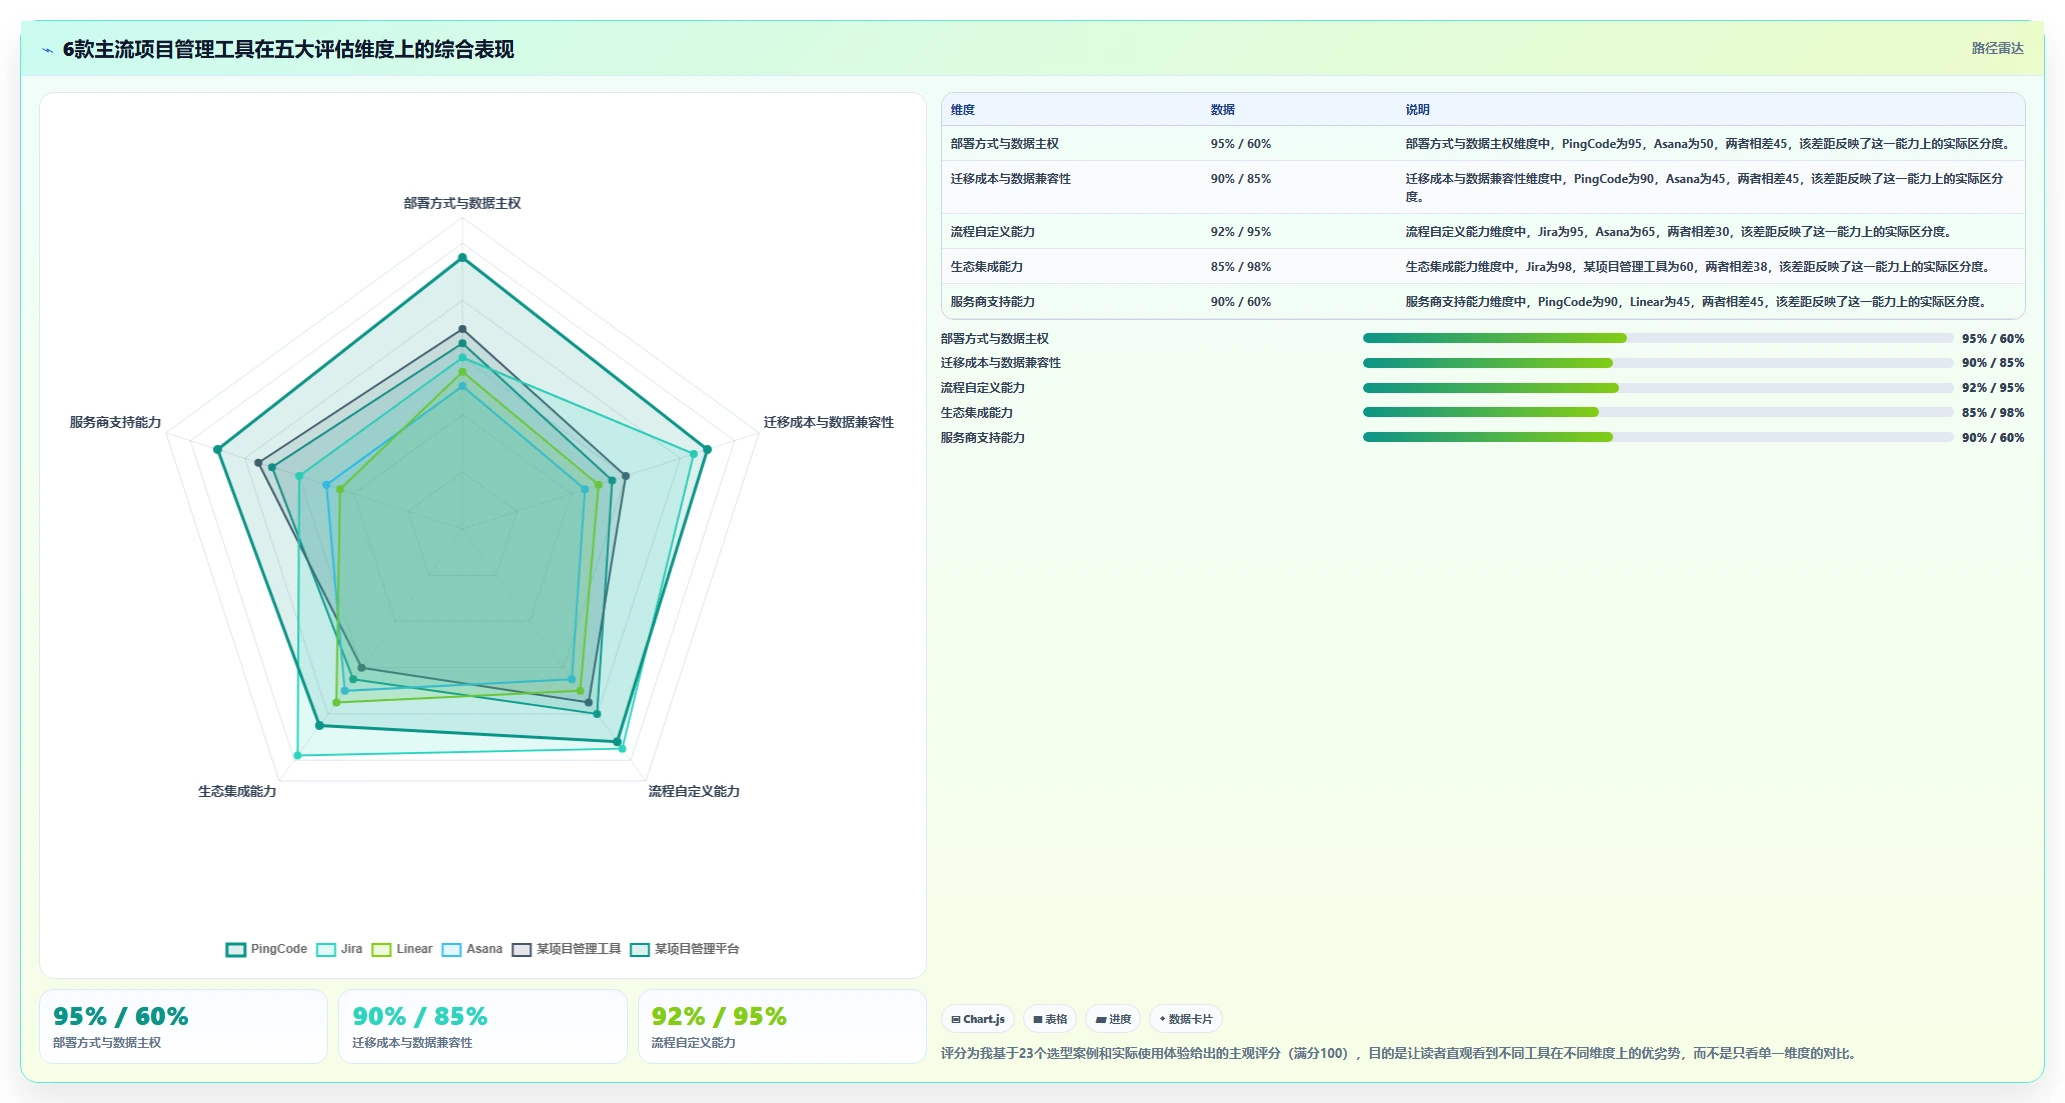Click the 数据卡片 tag
The image size is (2065, 1103).
tap(1185, 1019)
